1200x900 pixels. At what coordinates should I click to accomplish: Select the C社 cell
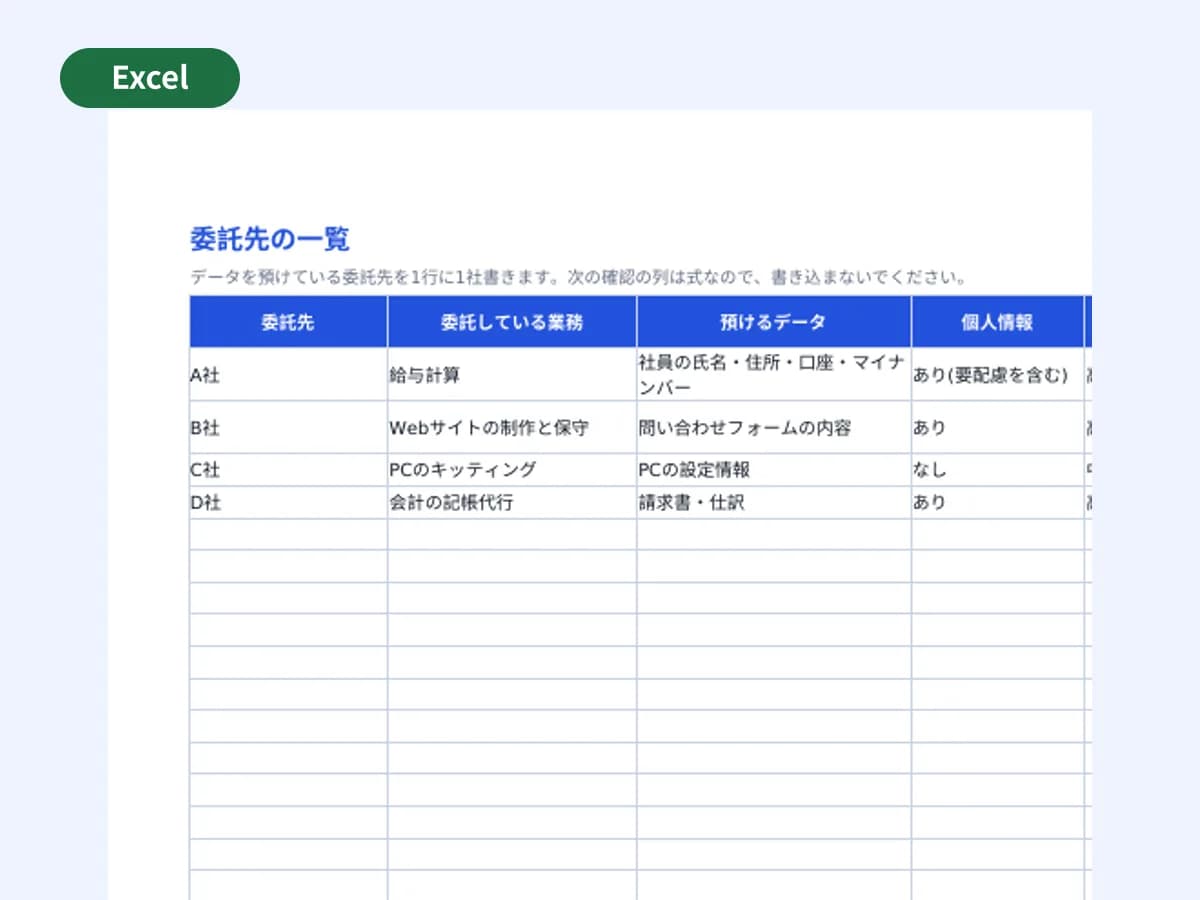coord(288,470)
